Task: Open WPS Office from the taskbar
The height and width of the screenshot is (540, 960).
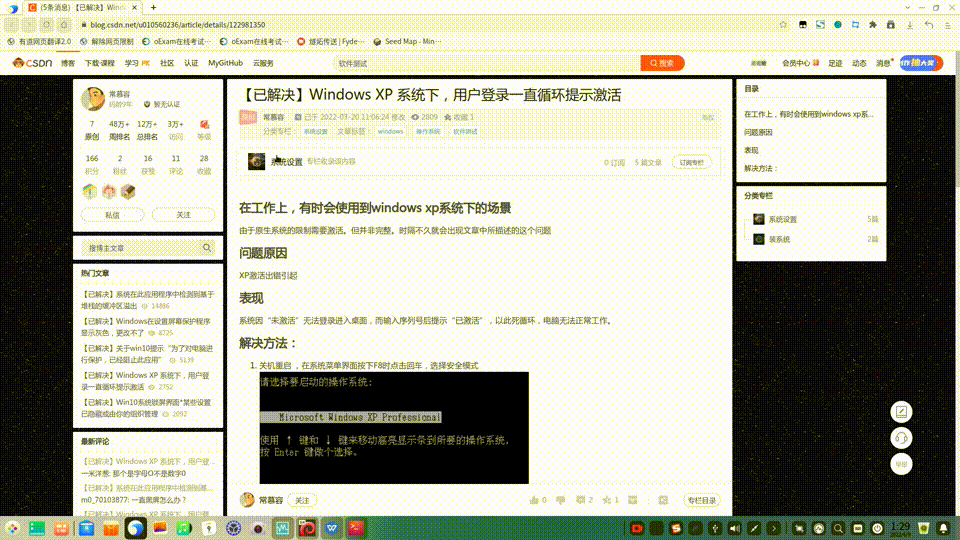Action: pos(332,528)
